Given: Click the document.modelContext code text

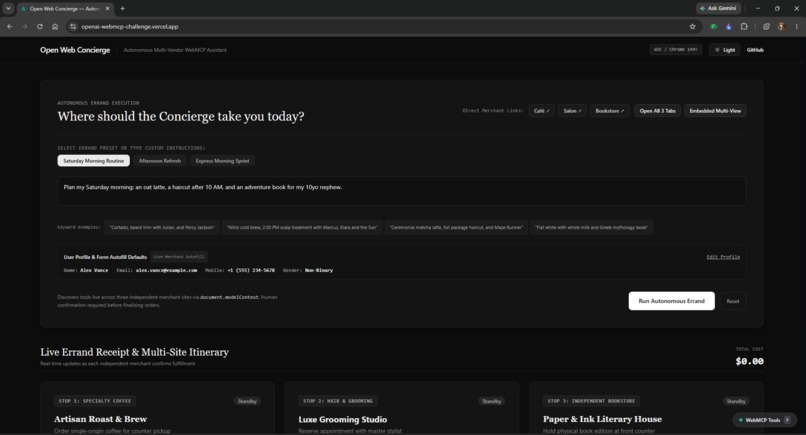Looking at the screenshot, I should 229,297.
